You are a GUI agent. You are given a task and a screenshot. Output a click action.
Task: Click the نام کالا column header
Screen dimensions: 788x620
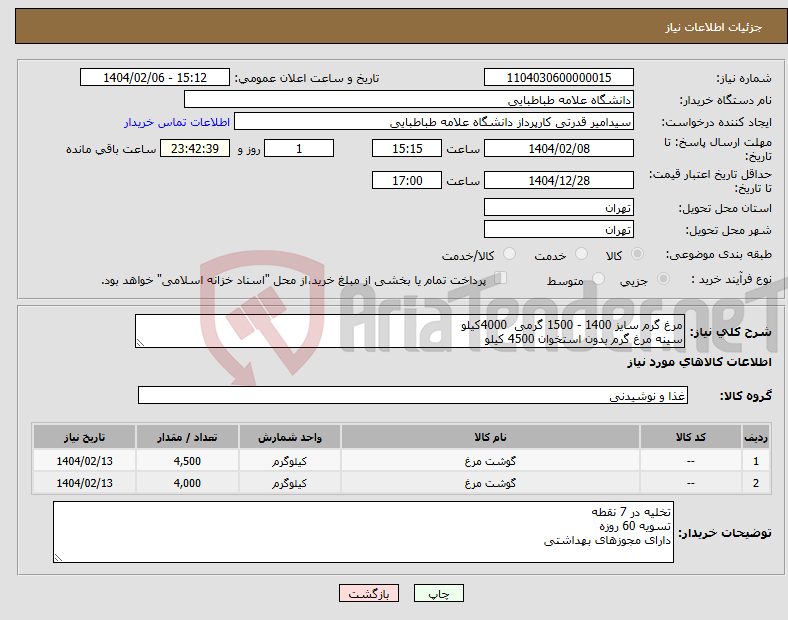click(x=490, y=437)
